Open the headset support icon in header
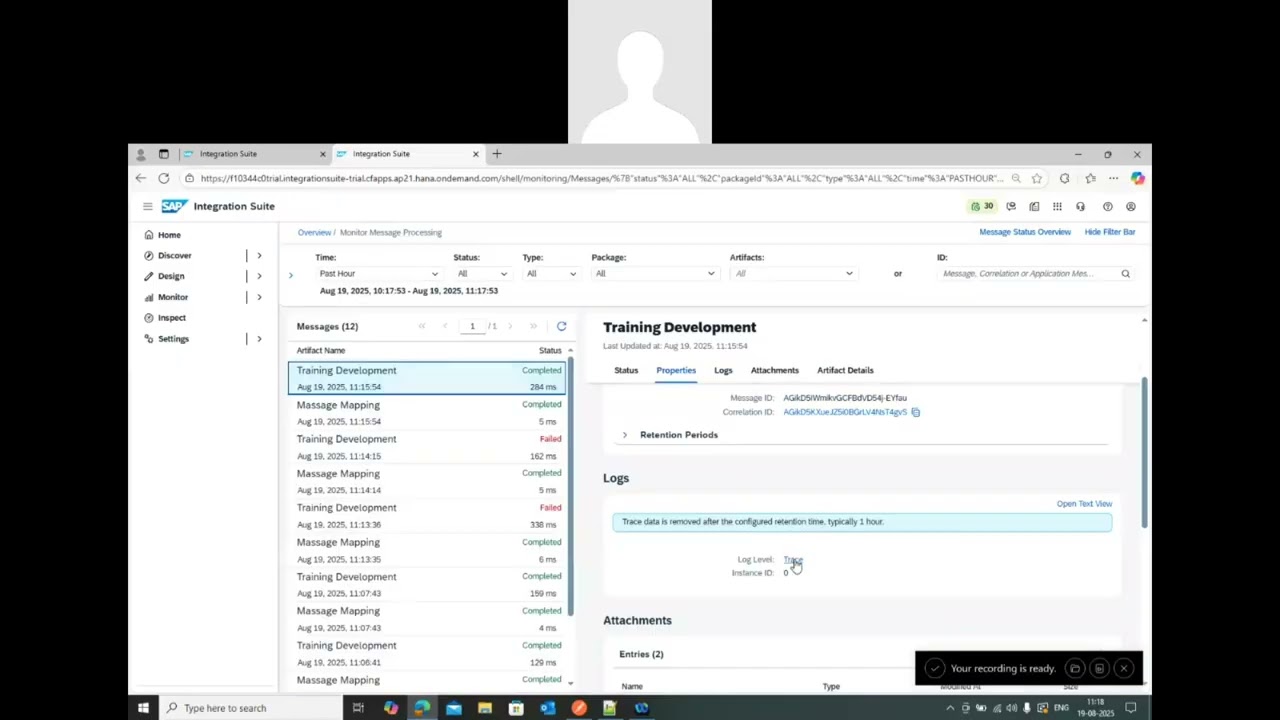This screenshot has width=1280, height=720. [x=1080, y=207]
